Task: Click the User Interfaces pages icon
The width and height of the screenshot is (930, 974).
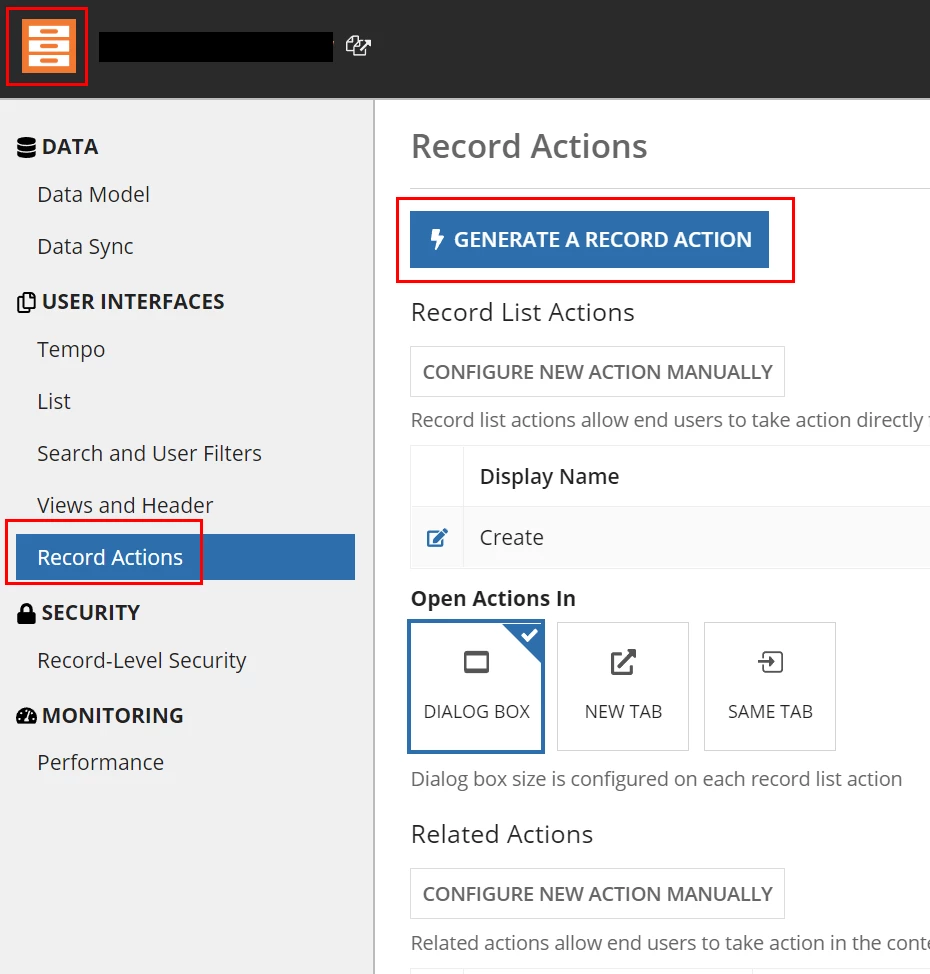Action: click(x=26, y=302)
